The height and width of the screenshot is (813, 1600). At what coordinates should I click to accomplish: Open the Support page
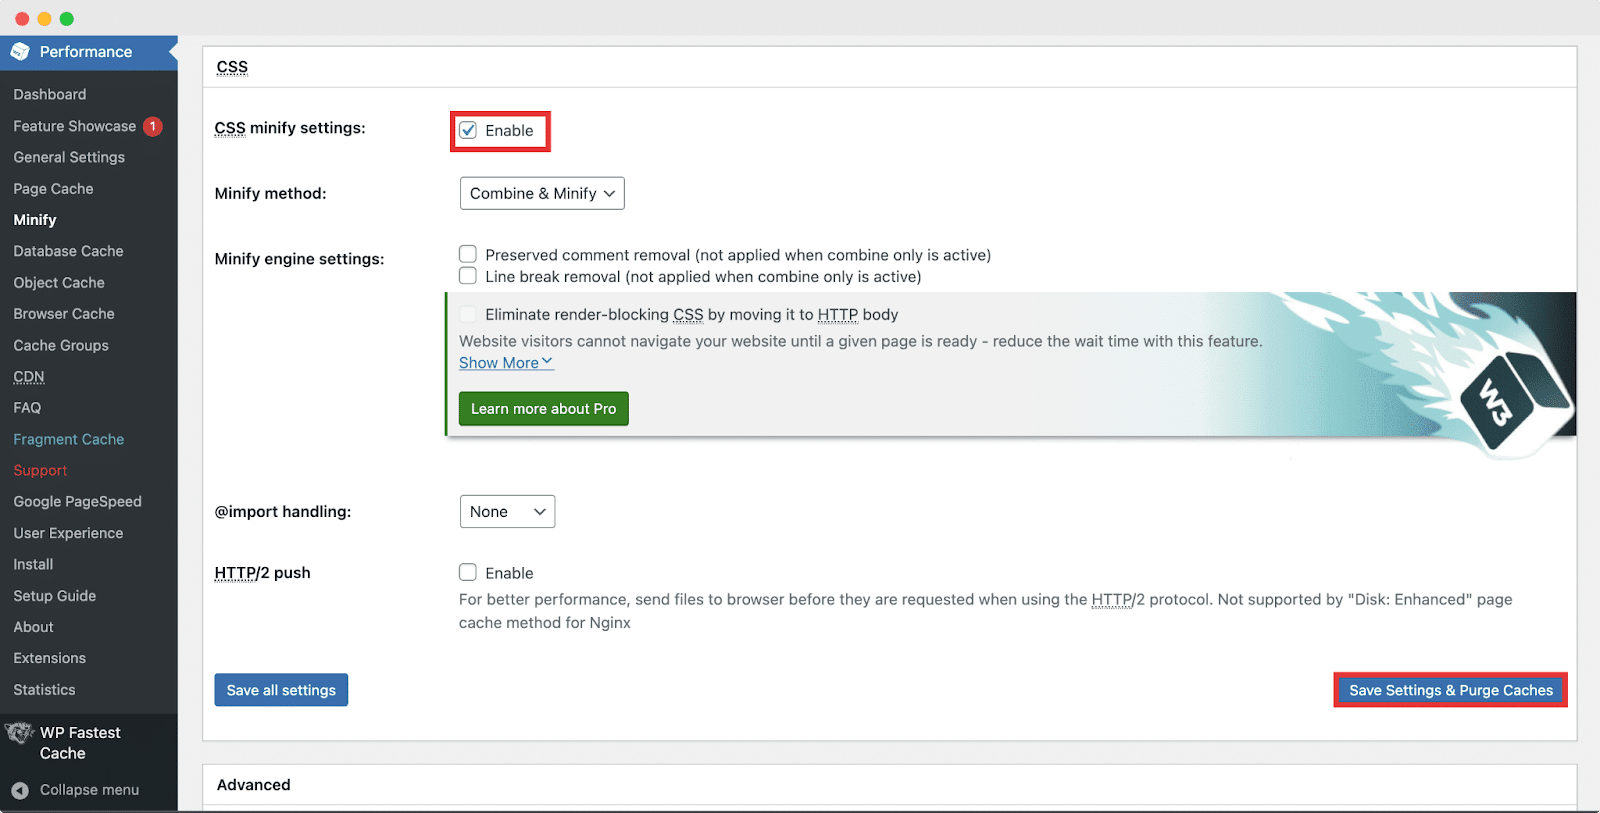pyautogui.click(x=40, y=470)
